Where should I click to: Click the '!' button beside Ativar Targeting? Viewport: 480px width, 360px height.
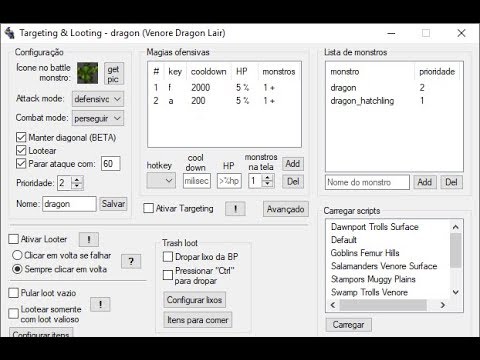click(x=235, y=209)
